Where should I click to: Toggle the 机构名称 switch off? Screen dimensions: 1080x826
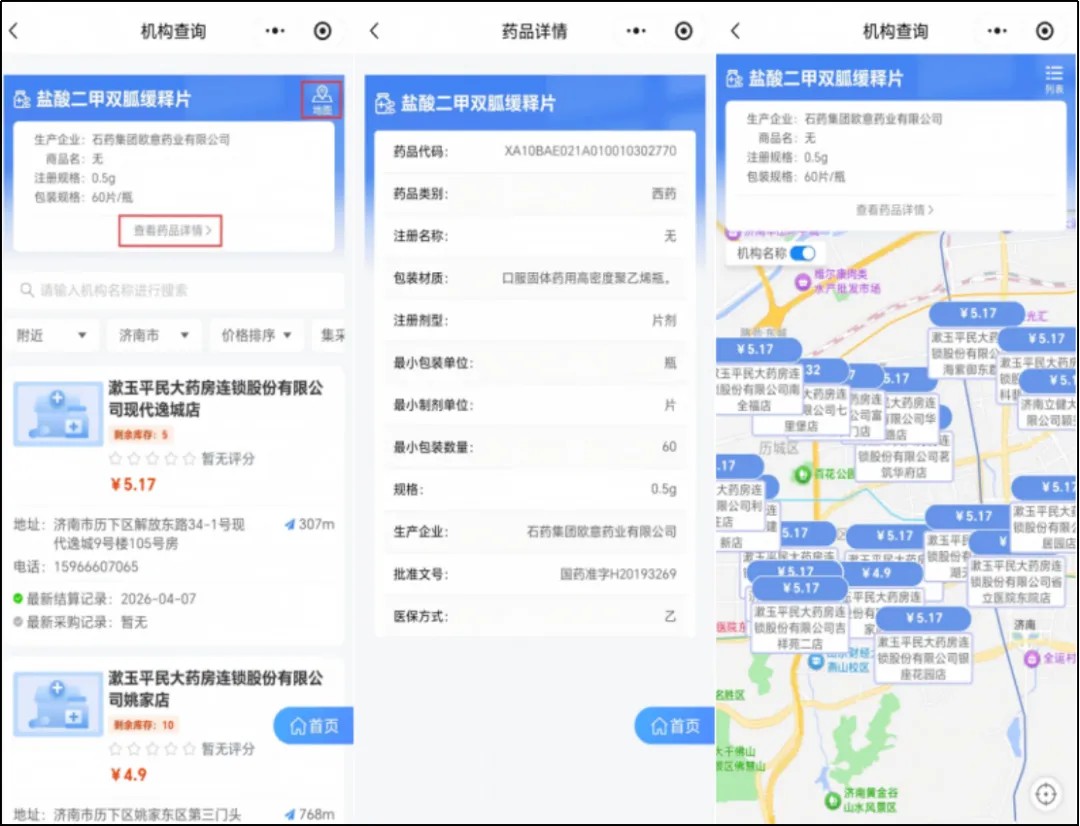point(802,254)
